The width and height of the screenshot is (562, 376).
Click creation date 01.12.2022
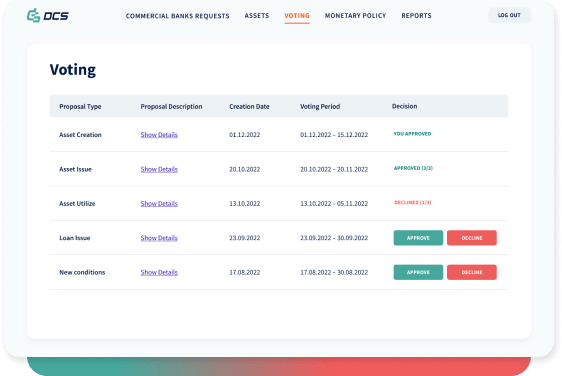pyautogui.click(x=244, y=135)
